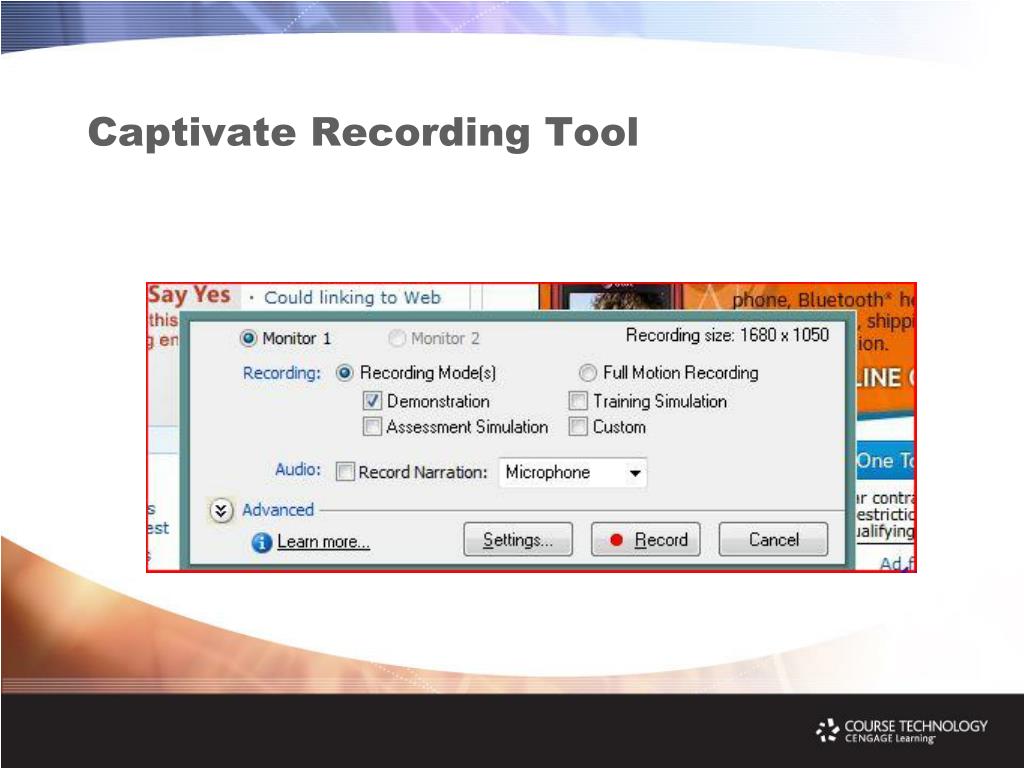Click the Recording size: 1680 x 1050 text

pos(727,335)
